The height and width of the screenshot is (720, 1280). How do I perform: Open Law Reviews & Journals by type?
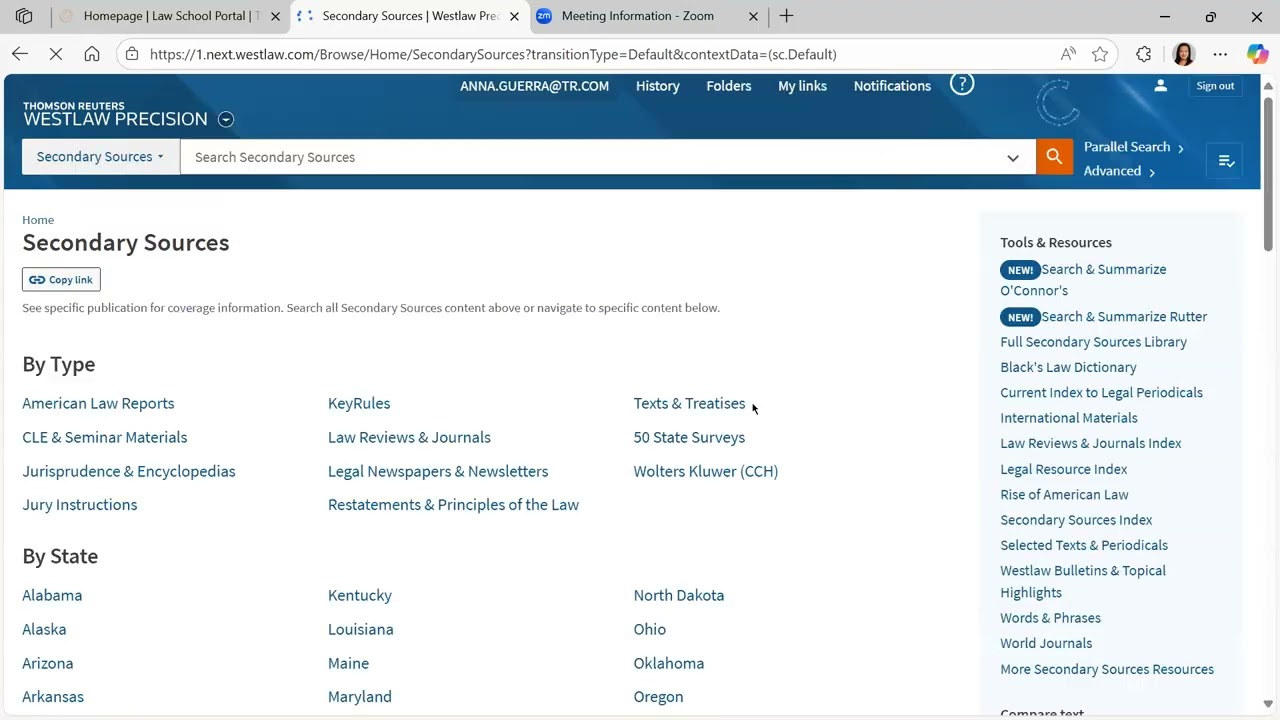coord(409,437)
